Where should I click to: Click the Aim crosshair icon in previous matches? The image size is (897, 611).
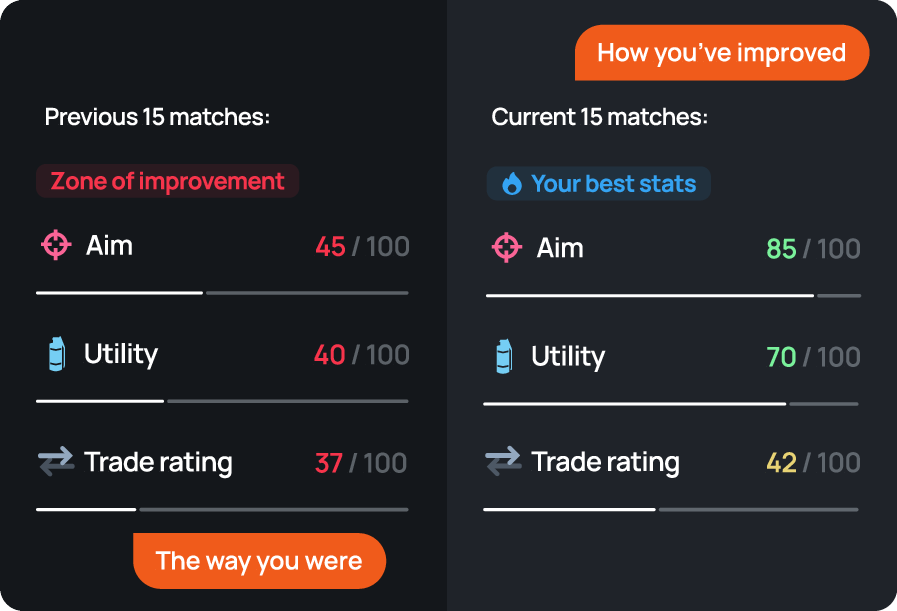click(56, 246)
